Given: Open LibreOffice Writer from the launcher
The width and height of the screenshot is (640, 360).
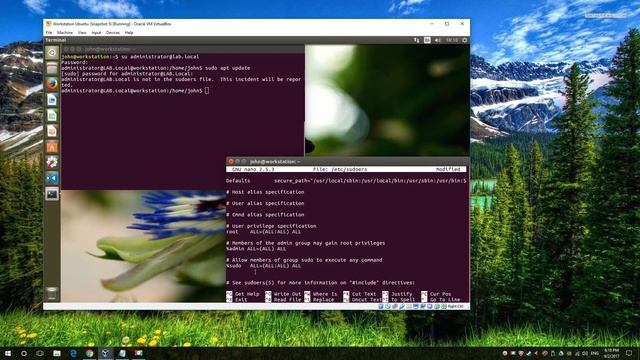Looking at the screenshot, I should coord(52,100).
